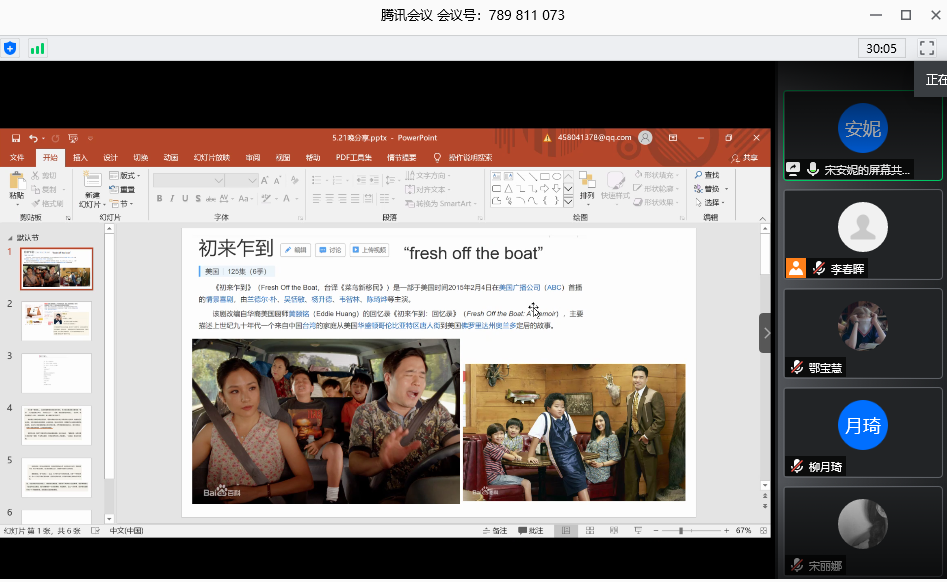Open the Text Direction (文字方向) dropdown
This screenshot has width=947, height=582.
(x=428, y=175)
